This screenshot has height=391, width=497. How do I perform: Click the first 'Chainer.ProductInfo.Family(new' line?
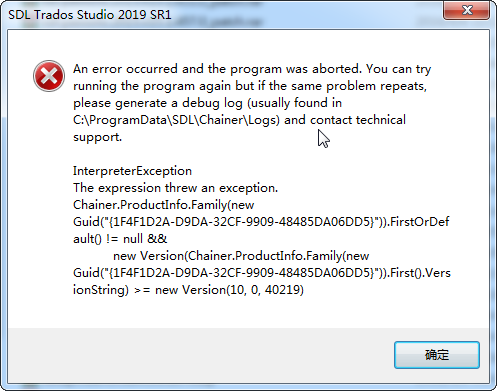(164, 205)
